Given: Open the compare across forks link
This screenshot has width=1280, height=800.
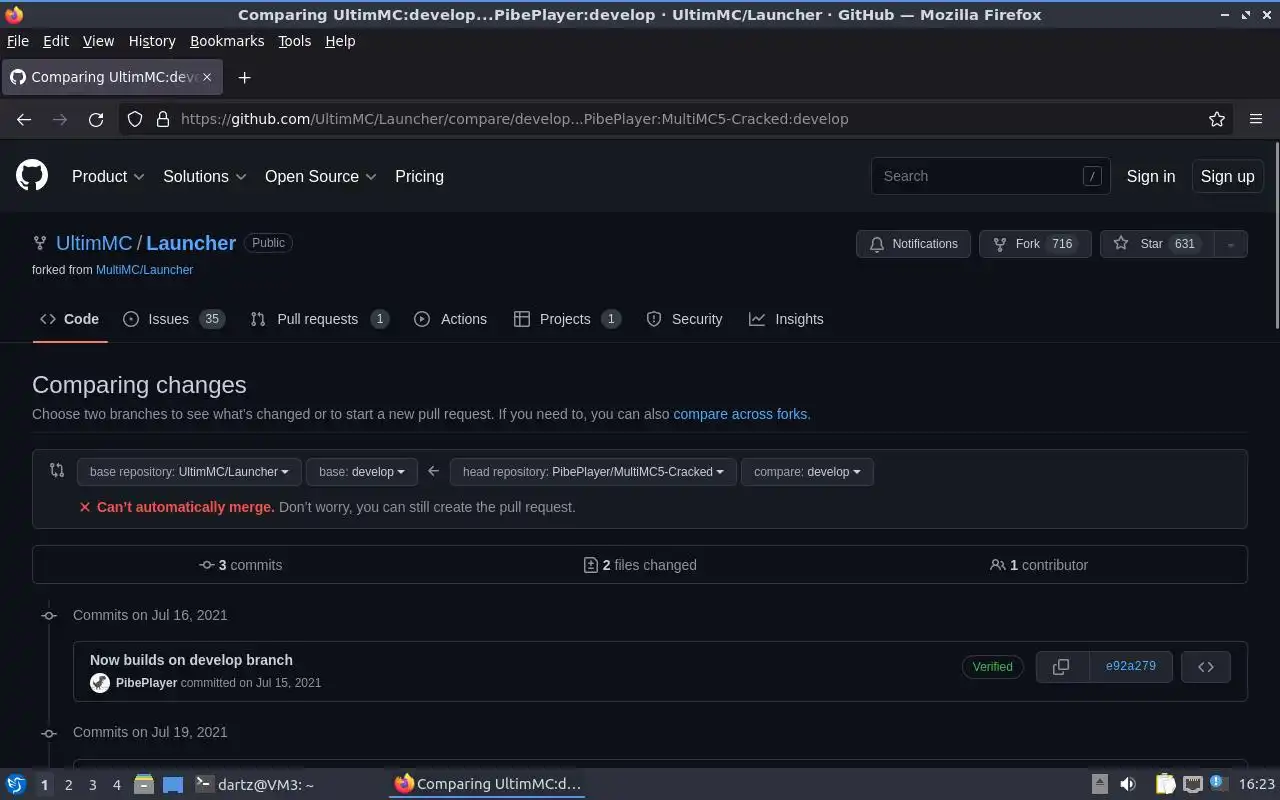Looking at the screenshot, I should [740, 414].
